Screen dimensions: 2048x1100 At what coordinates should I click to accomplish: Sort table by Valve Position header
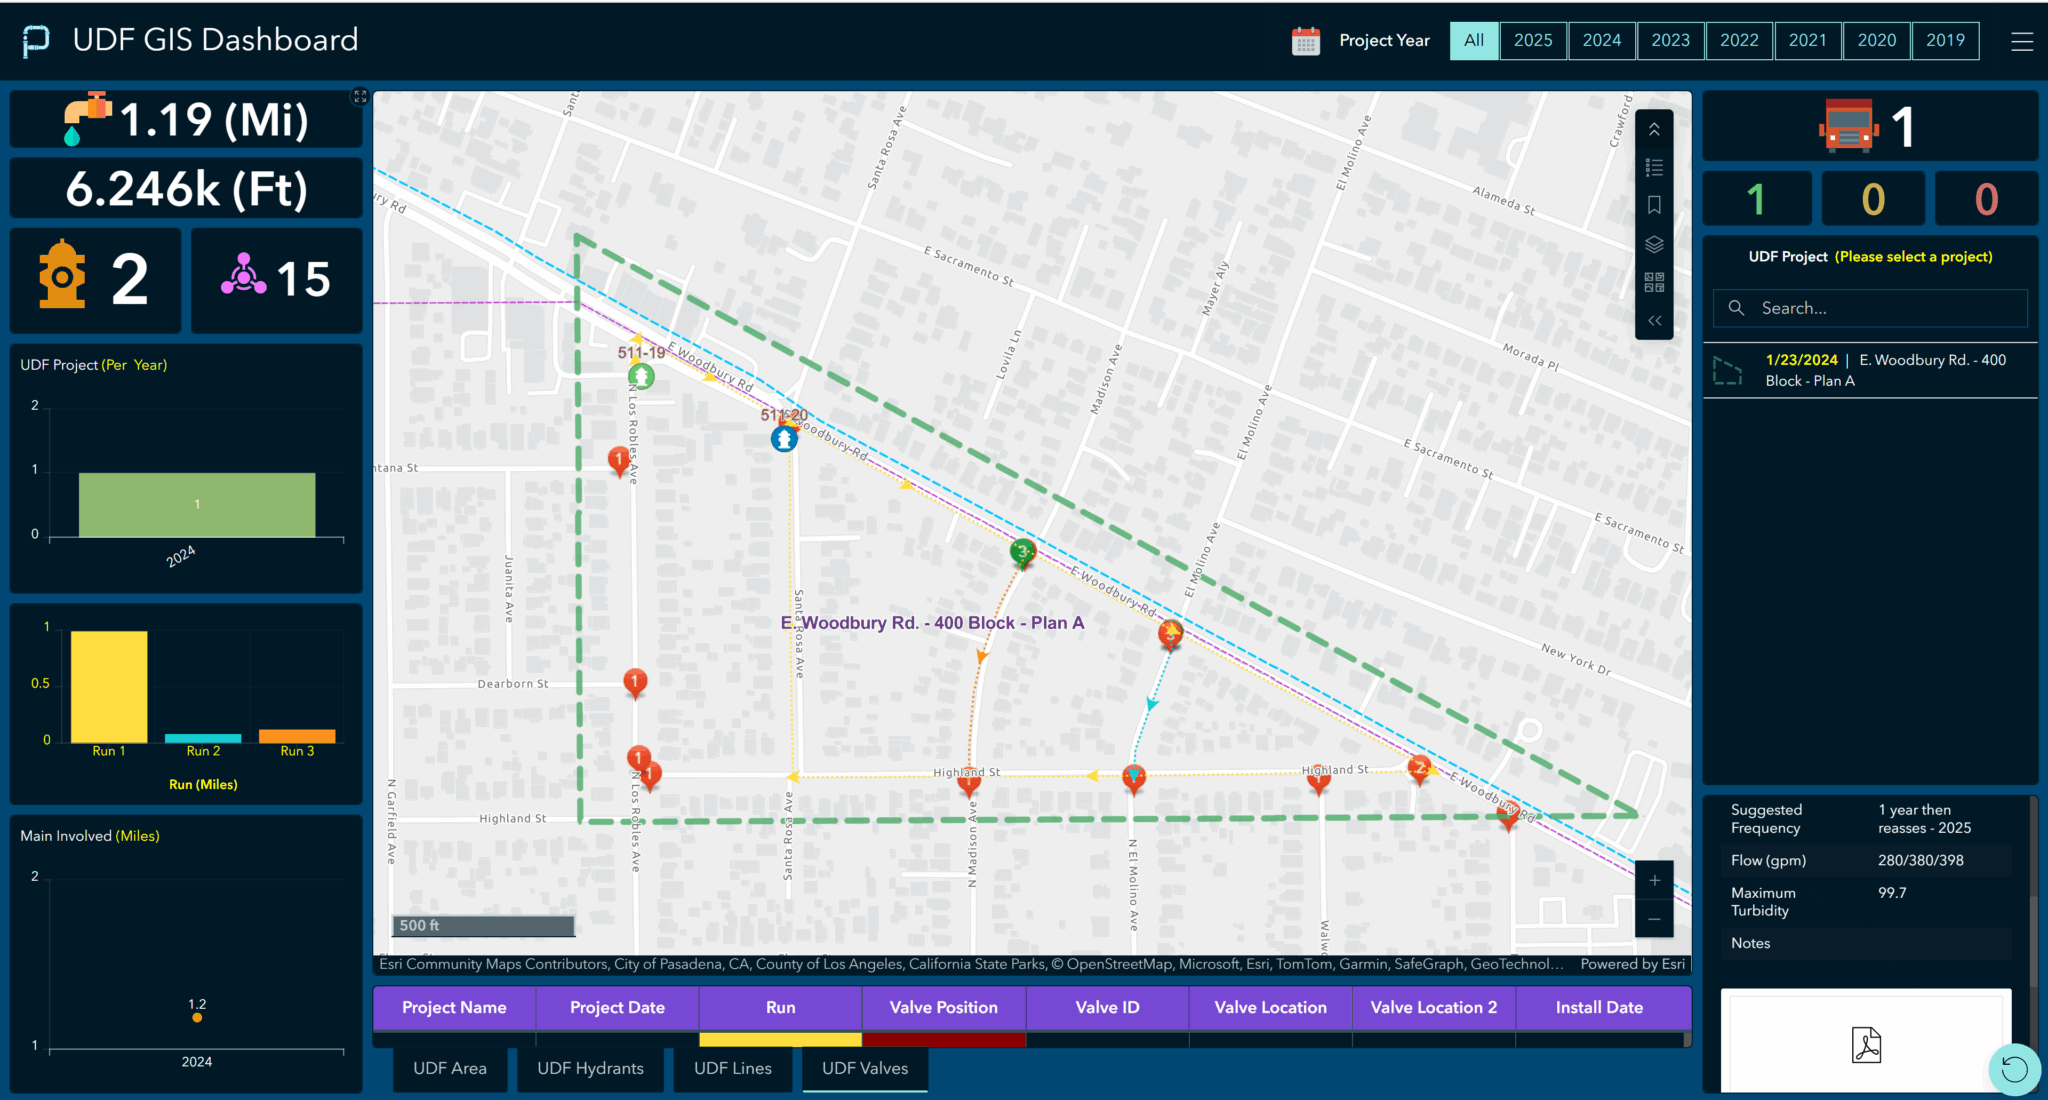(943, 1007)
